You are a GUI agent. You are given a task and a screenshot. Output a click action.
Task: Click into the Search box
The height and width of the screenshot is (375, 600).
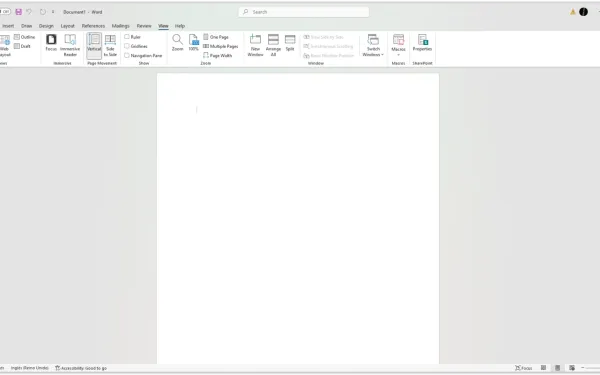tap(304, 12)
